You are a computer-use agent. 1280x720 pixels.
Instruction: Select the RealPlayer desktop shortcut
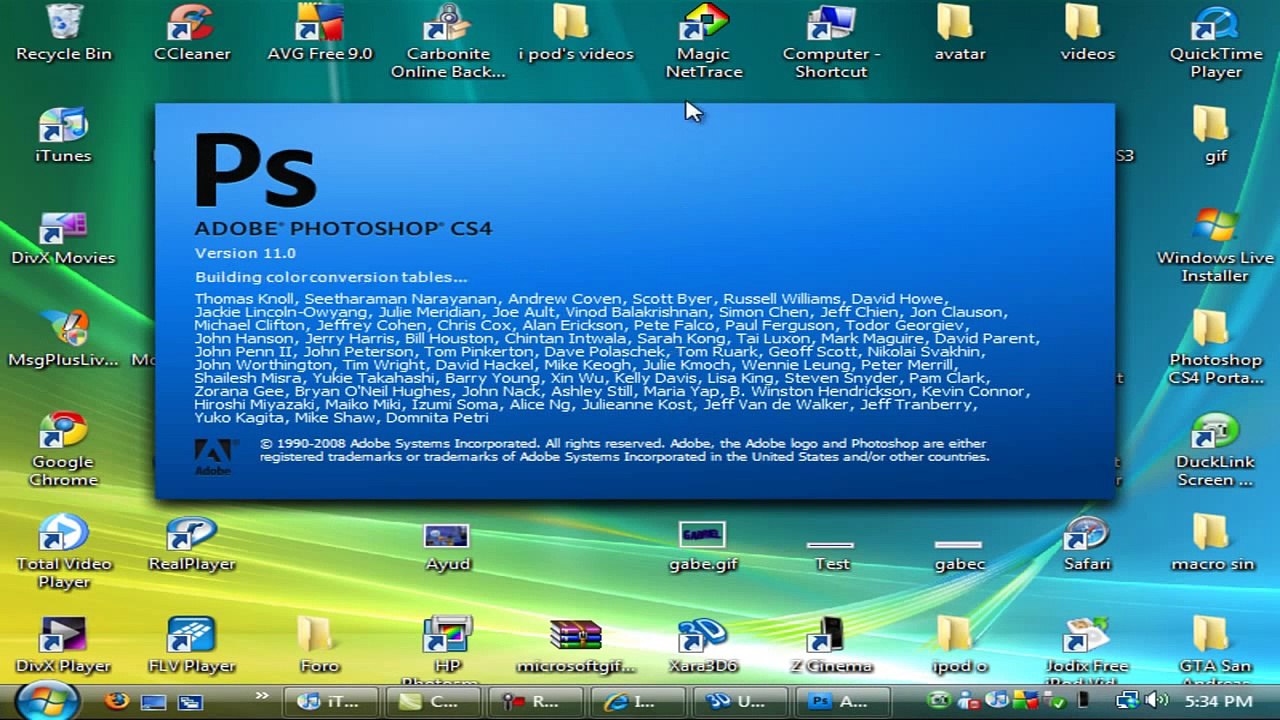point(192,542)
